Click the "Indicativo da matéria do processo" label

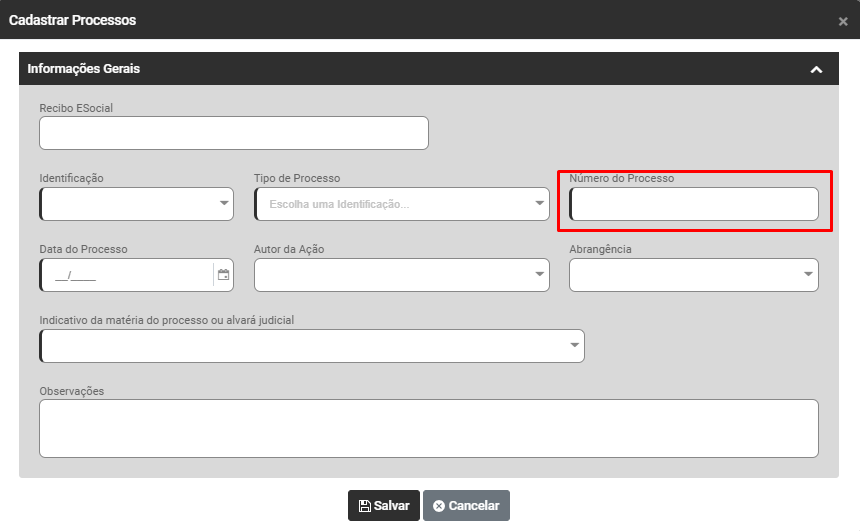pos(166,320)
